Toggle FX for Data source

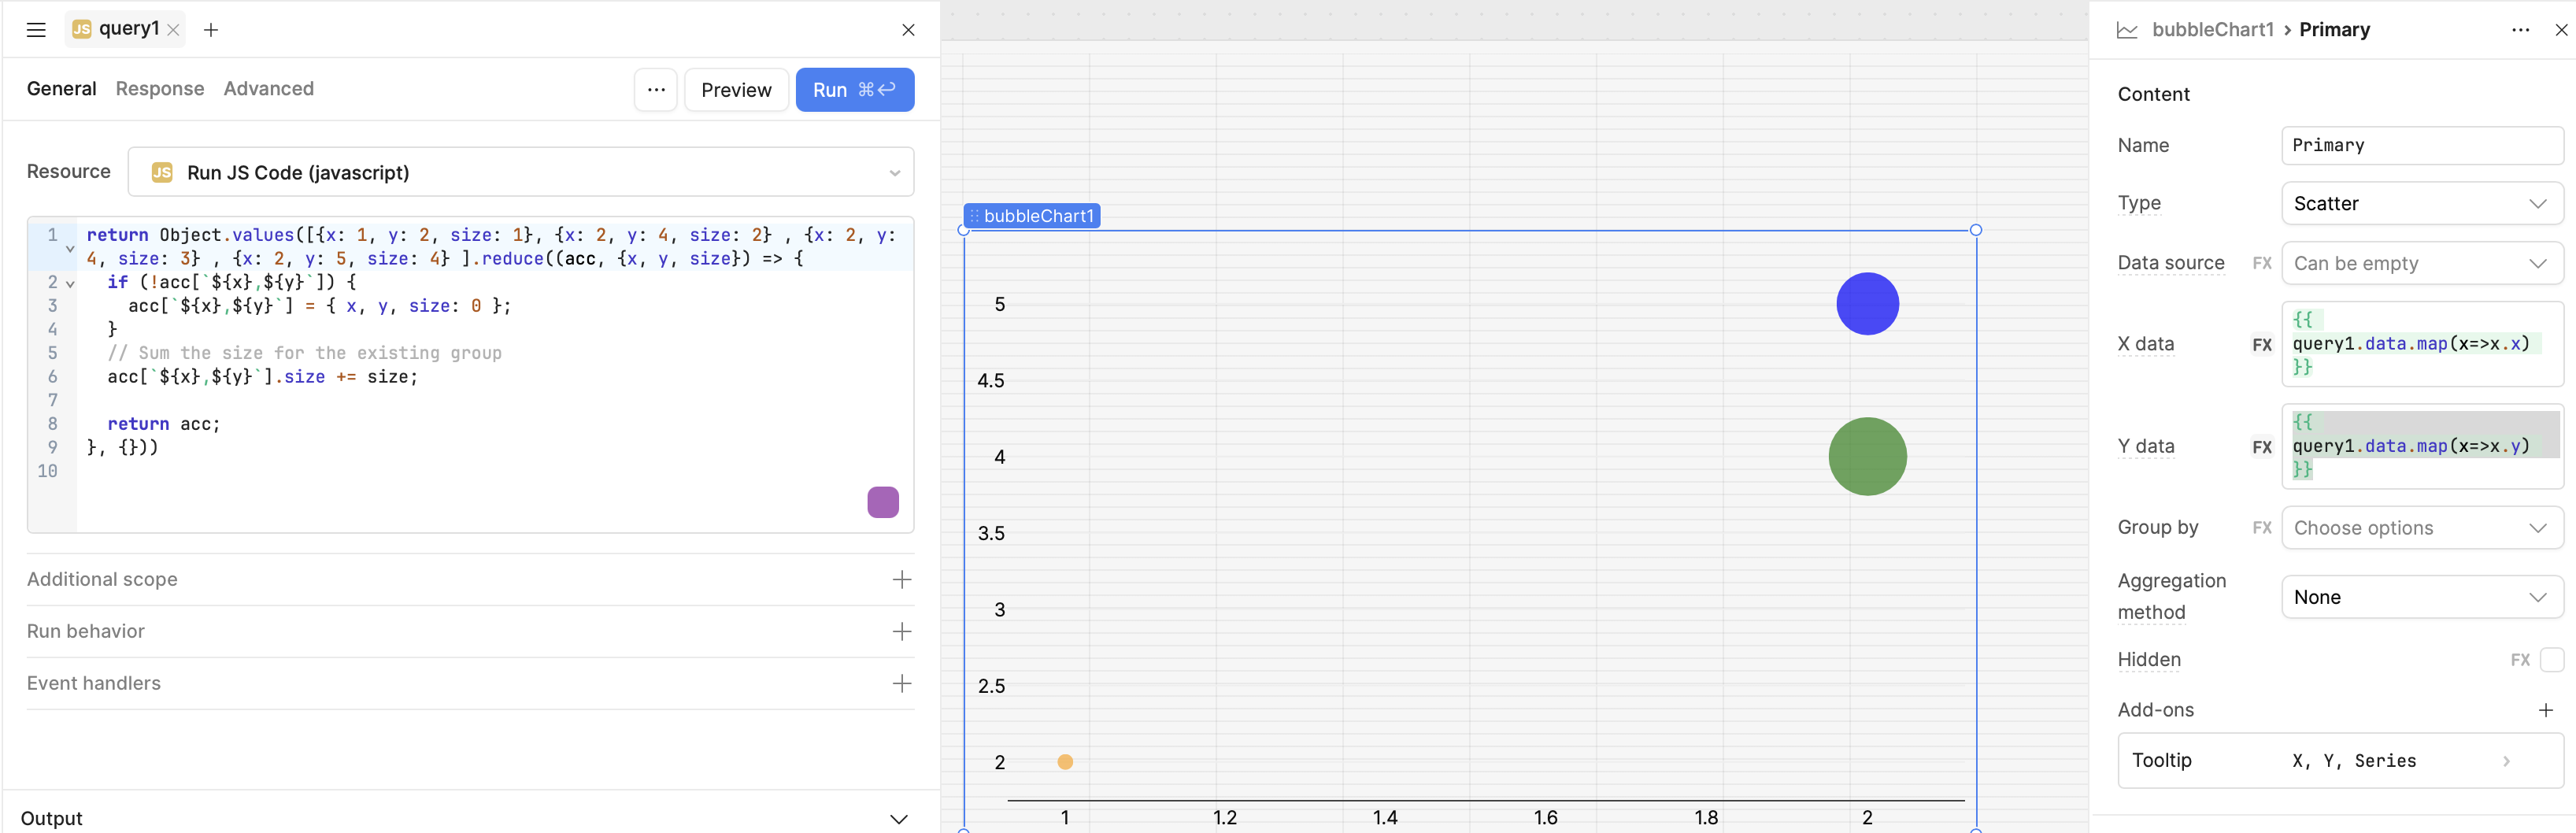tap(2262, 264)
